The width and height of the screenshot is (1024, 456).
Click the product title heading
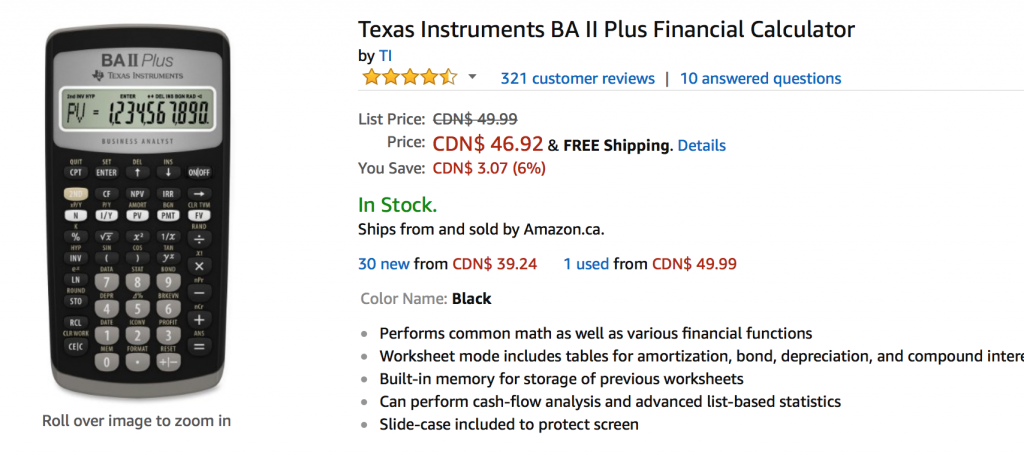(606, 29)
